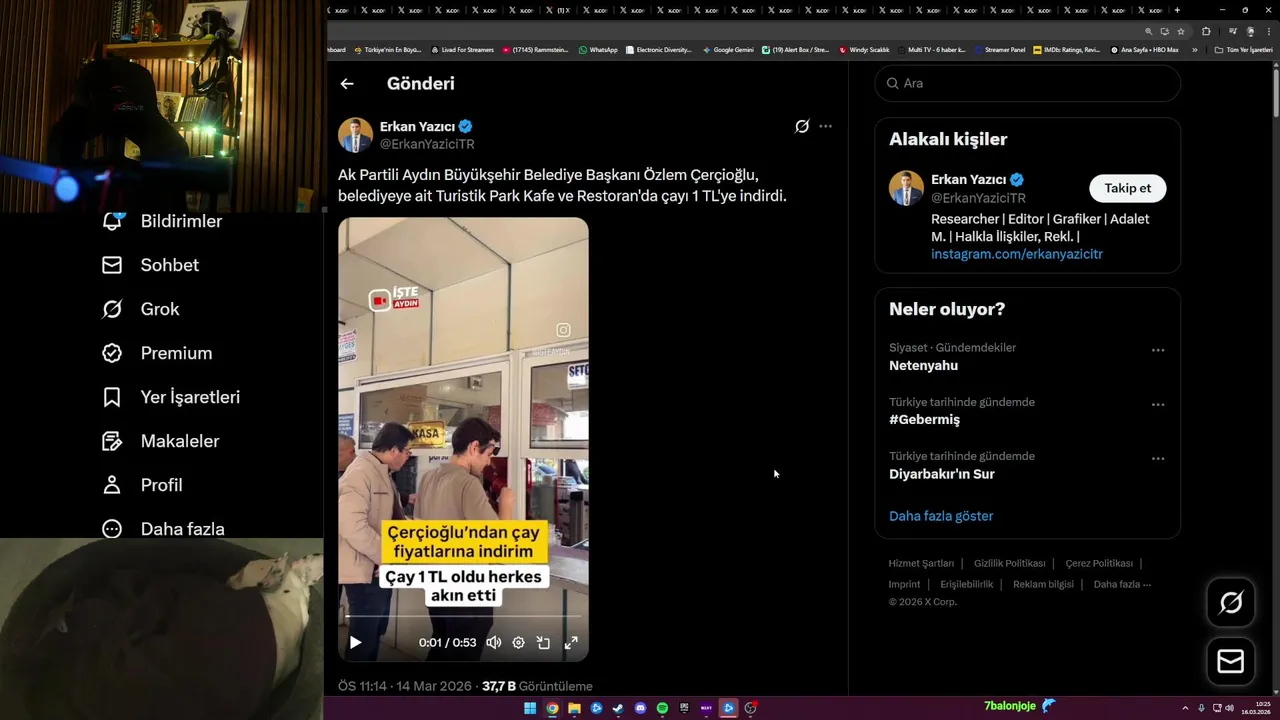
Task: Show more bookmarks with the chevron
Action: [x=1194, y=49]
